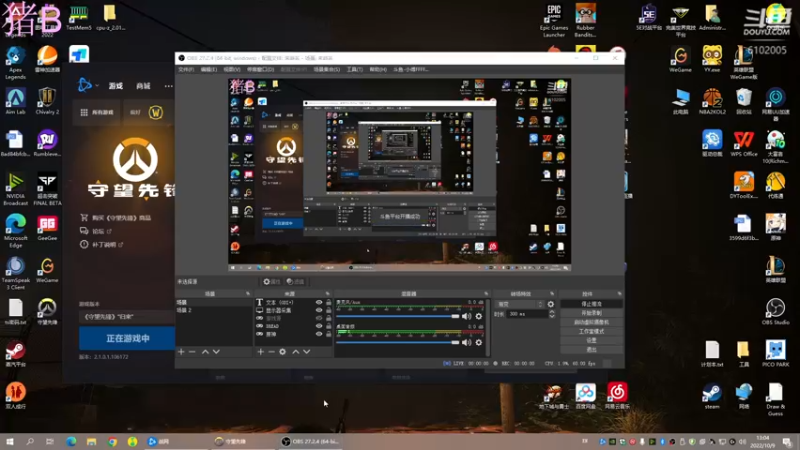Open the Help menu in OBS
The width and height of the screenshot is (800, 450).
click(x=378, y=69)
